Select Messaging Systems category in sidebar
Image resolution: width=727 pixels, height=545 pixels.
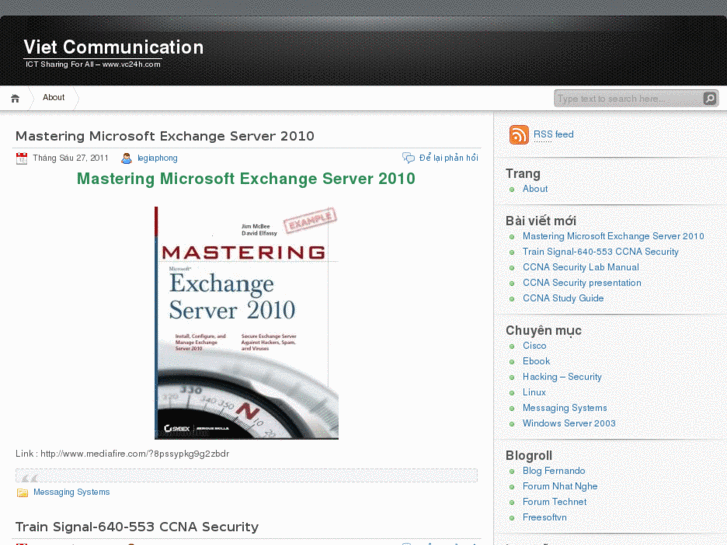(x=565, y=408)
